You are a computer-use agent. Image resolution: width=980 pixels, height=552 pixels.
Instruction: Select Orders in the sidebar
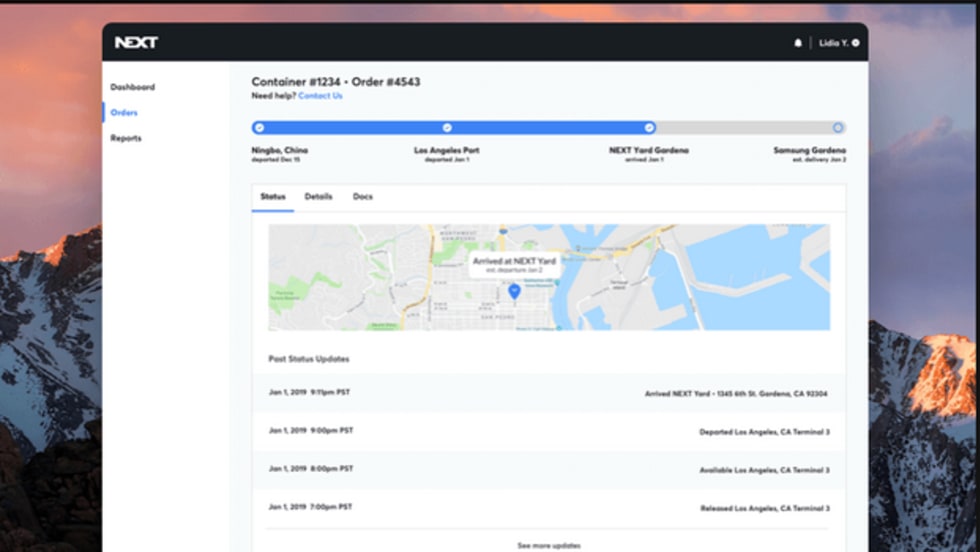click(124, 113)
